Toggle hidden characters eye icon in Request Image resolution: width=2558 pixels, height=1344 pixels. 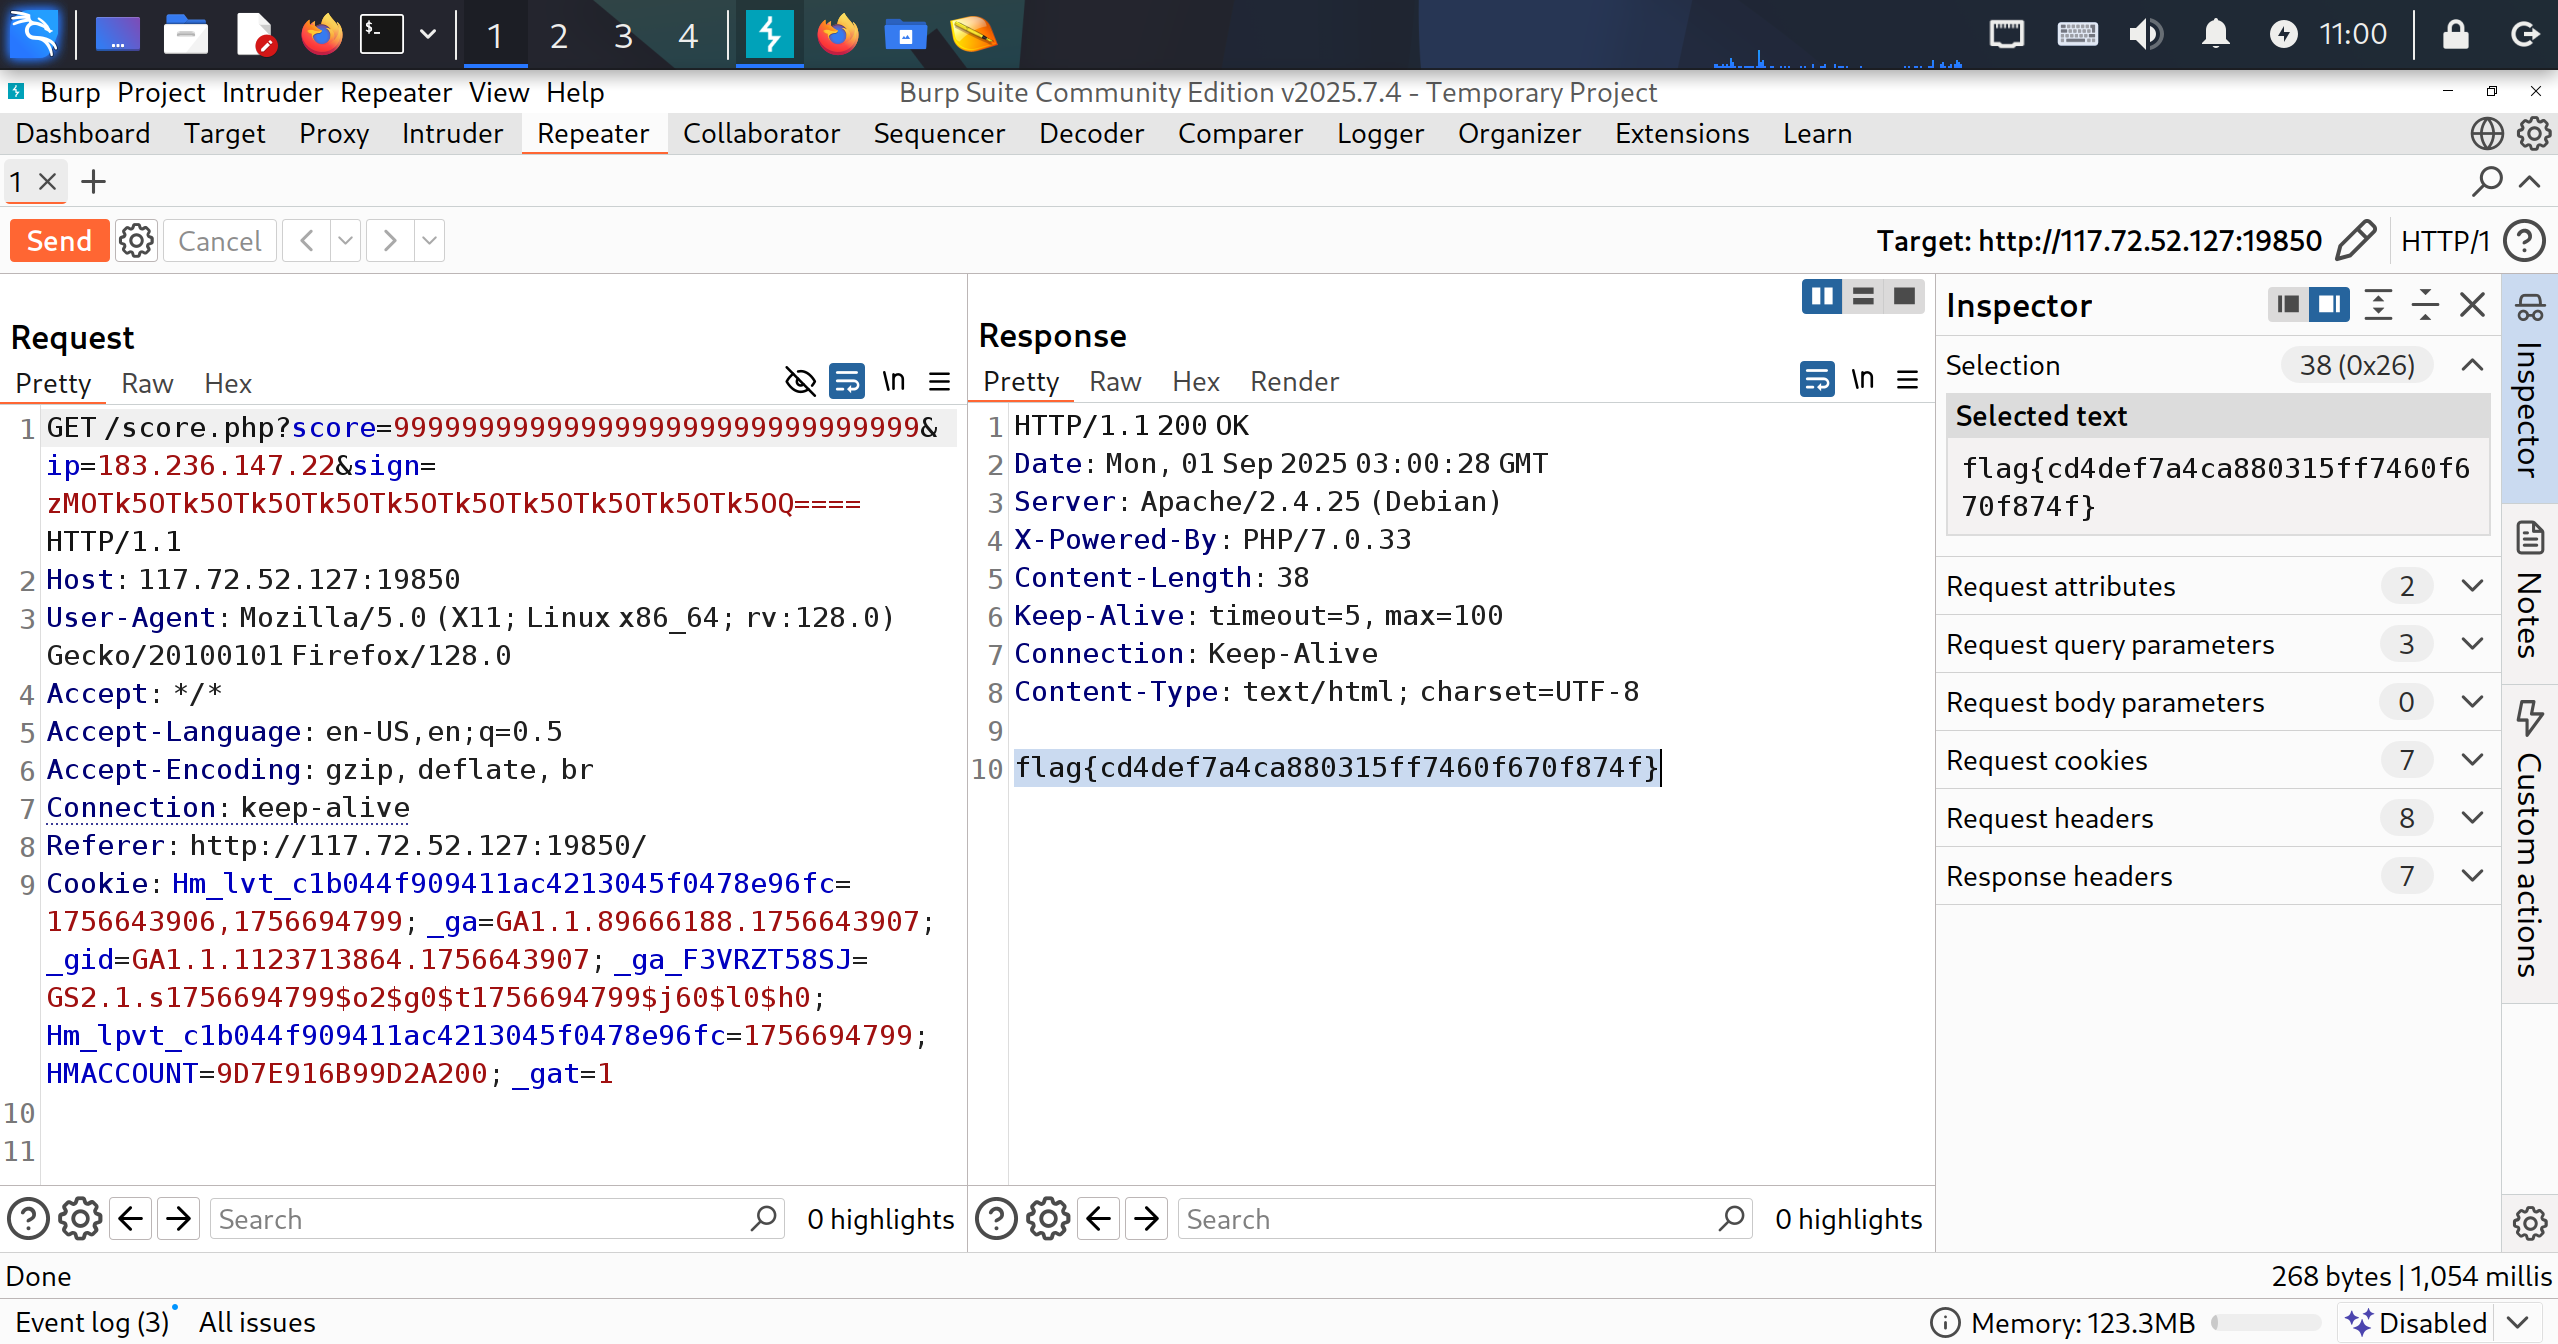[800, 381]
